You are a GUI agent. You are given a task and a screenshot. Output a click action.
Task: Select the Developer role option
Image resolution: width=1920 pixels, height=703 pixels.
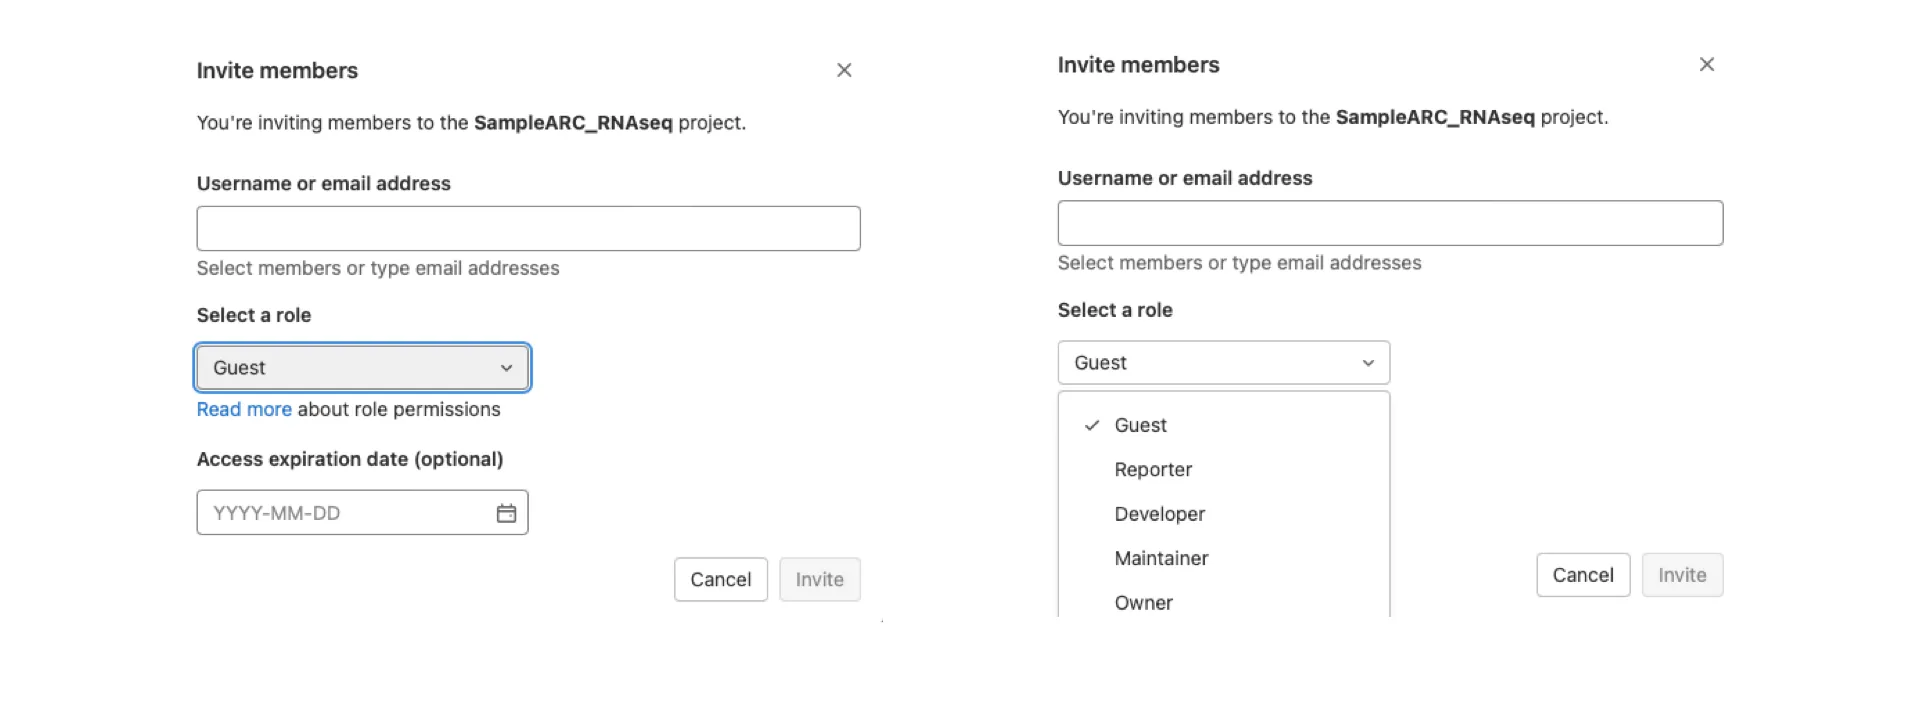pyautogui.click(x=1224, y=514)
